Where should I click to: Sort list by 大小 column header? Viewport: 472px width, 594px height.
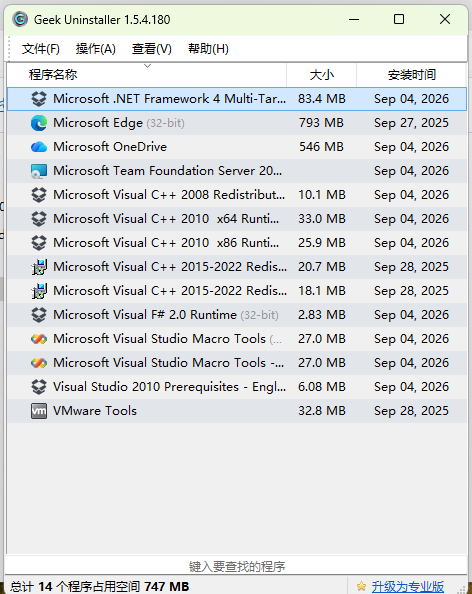pyautogui.click(x=322, y=75)
